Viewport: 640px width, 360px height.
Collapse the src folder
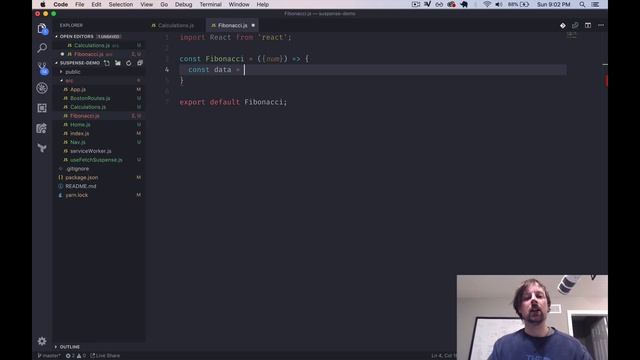coord(69,80)
